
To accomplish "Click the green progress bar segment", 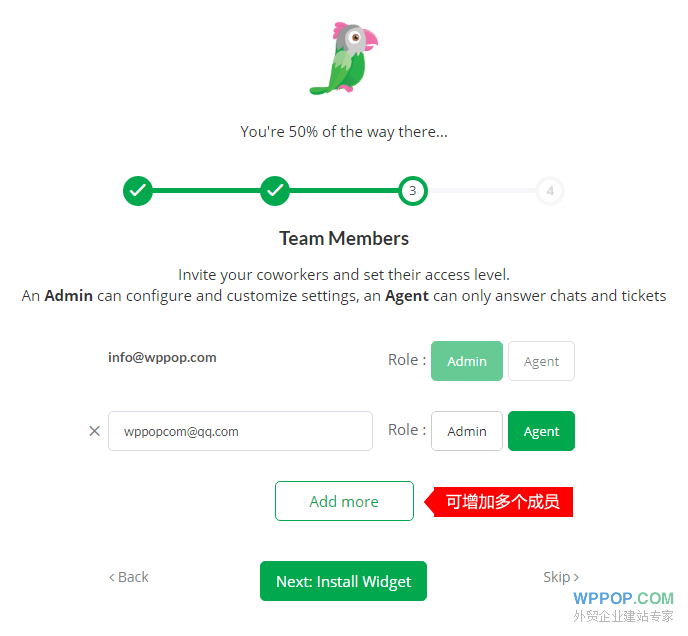I will 206,190.
